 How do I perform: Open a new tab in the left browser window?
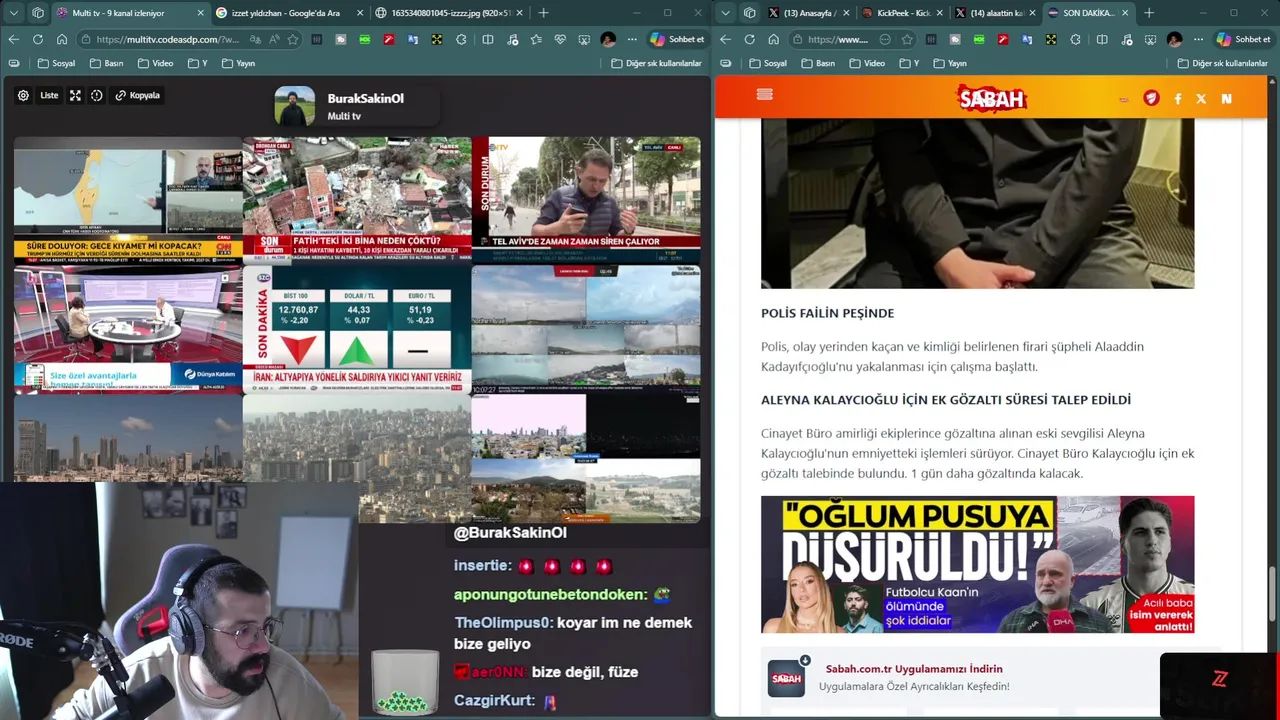[x=543, y=13]
